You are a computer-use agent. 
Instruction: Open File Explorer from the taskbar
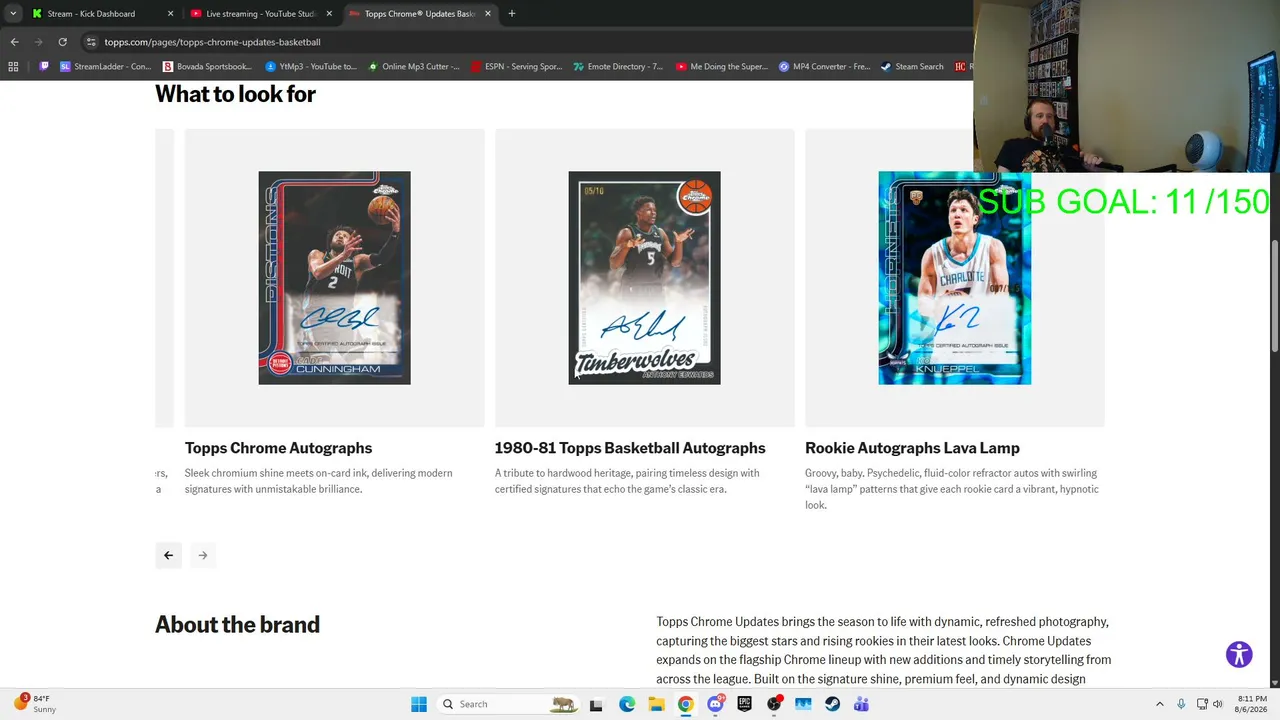(x=656, y=704)
